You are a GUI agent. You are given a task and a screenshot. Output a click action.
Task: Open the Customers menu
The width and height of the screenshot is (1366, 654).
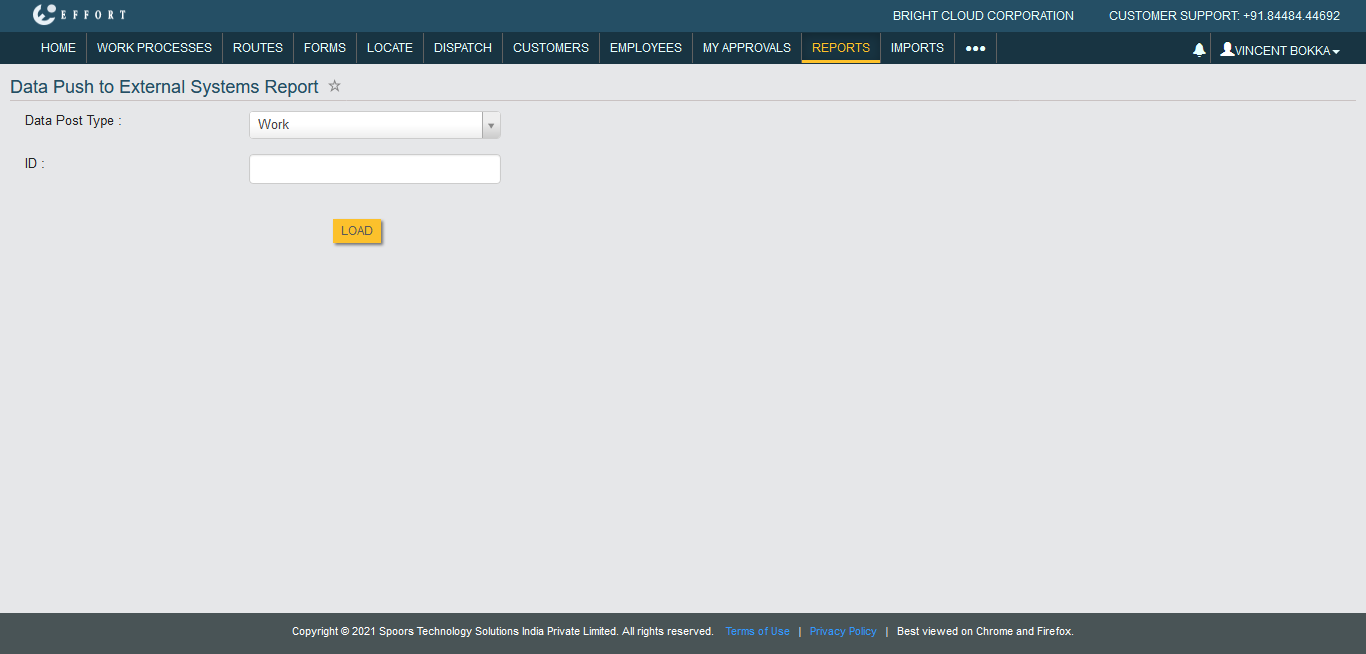551,48
